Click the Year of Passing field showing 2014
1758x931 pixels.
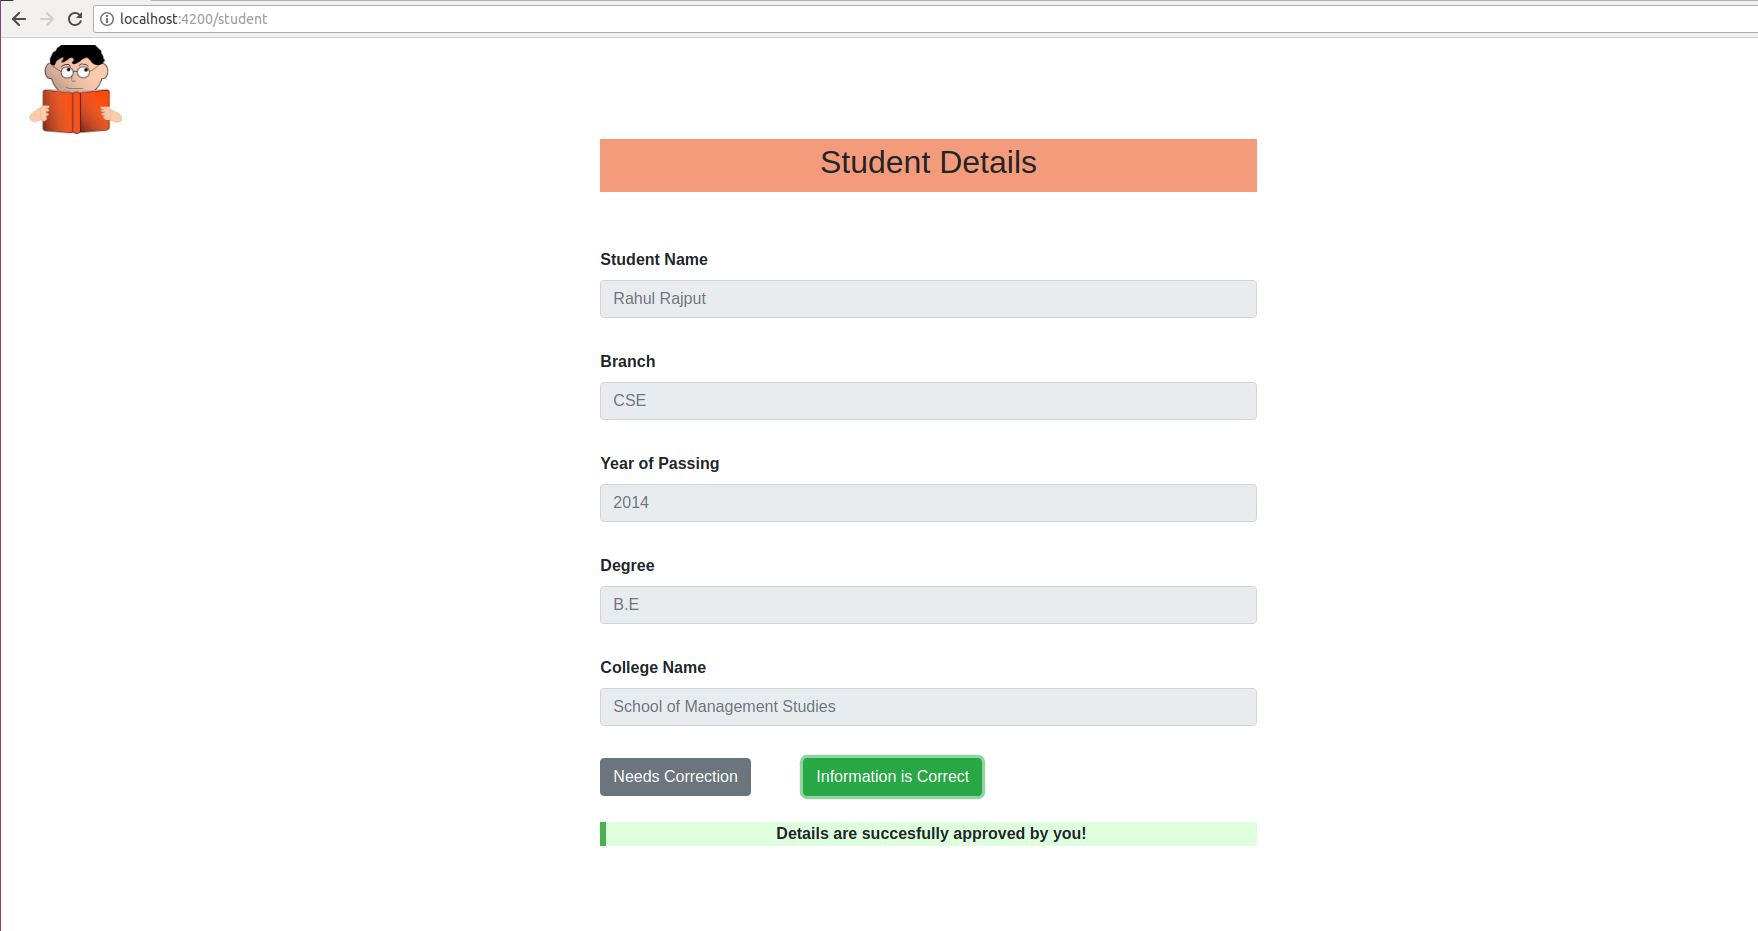pos(928,502)
